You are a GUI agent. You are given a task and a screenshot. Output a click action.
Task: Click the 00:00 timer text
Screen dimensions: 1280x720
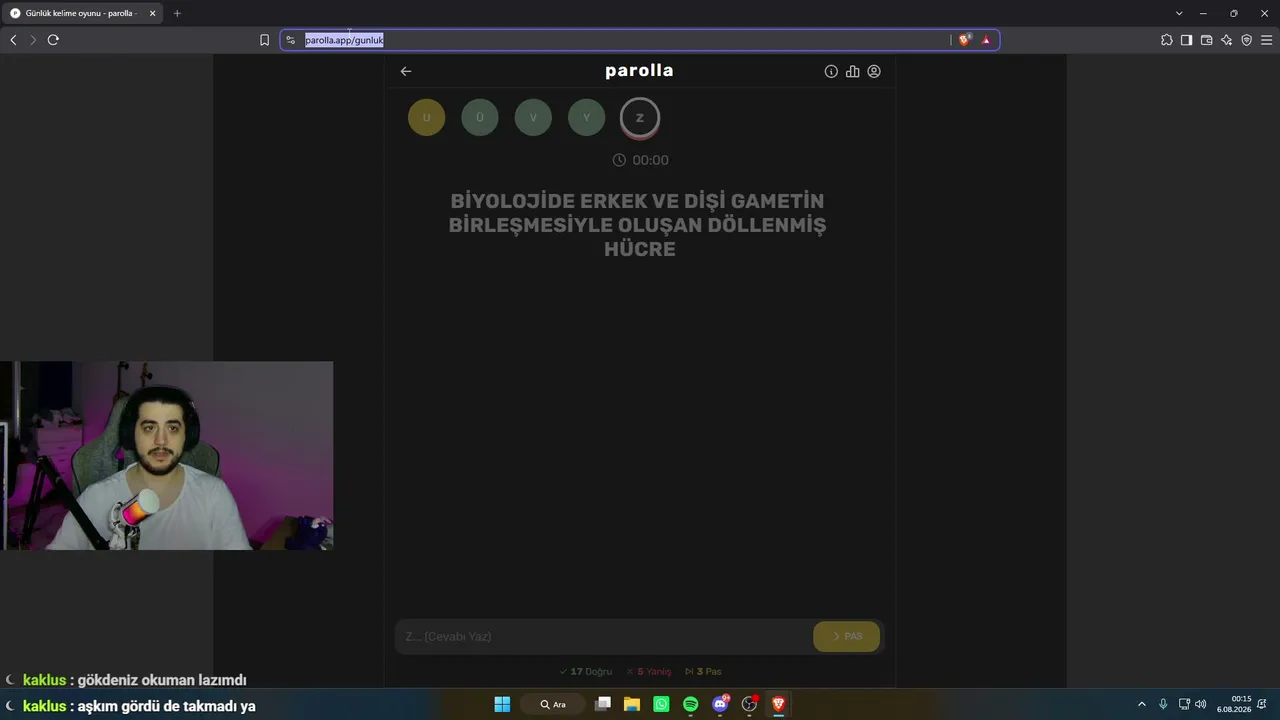click(650, 160)
